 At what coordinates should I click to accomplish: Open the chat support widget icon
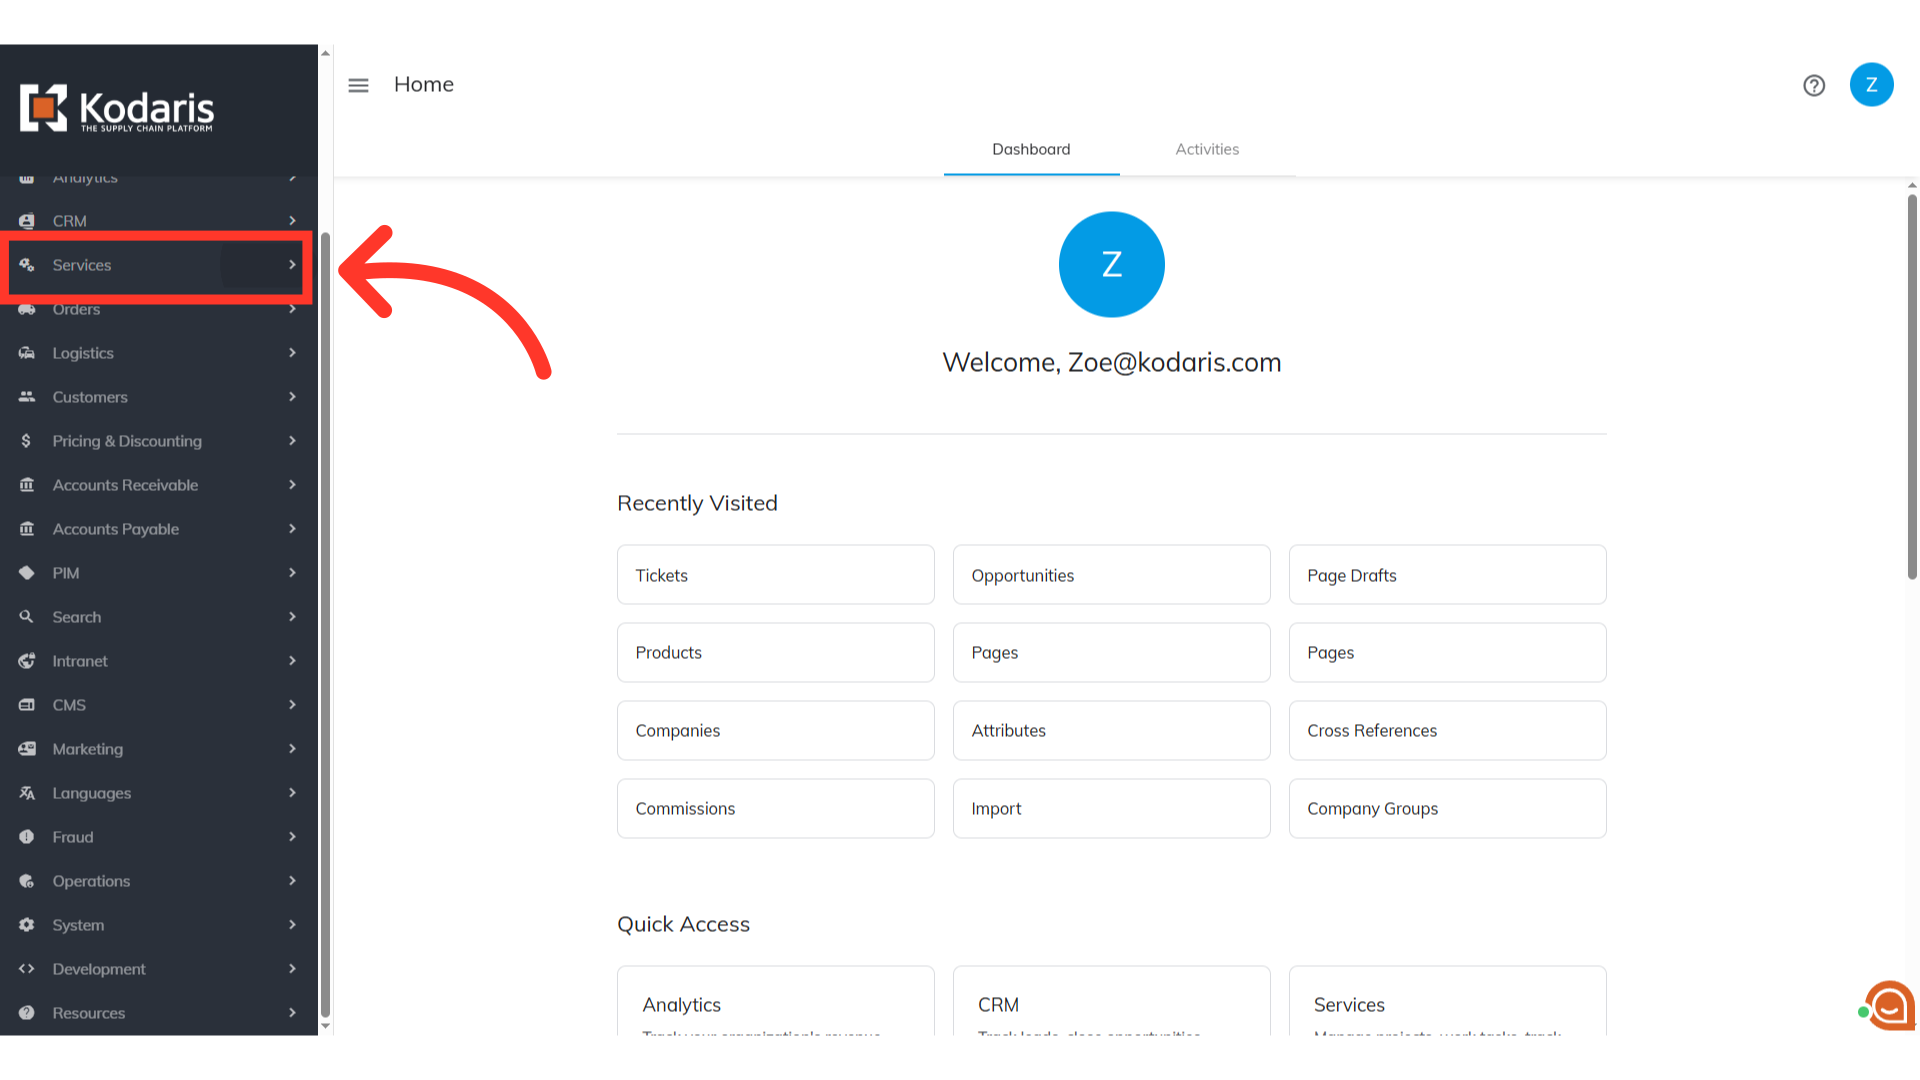(1888, 1006)
